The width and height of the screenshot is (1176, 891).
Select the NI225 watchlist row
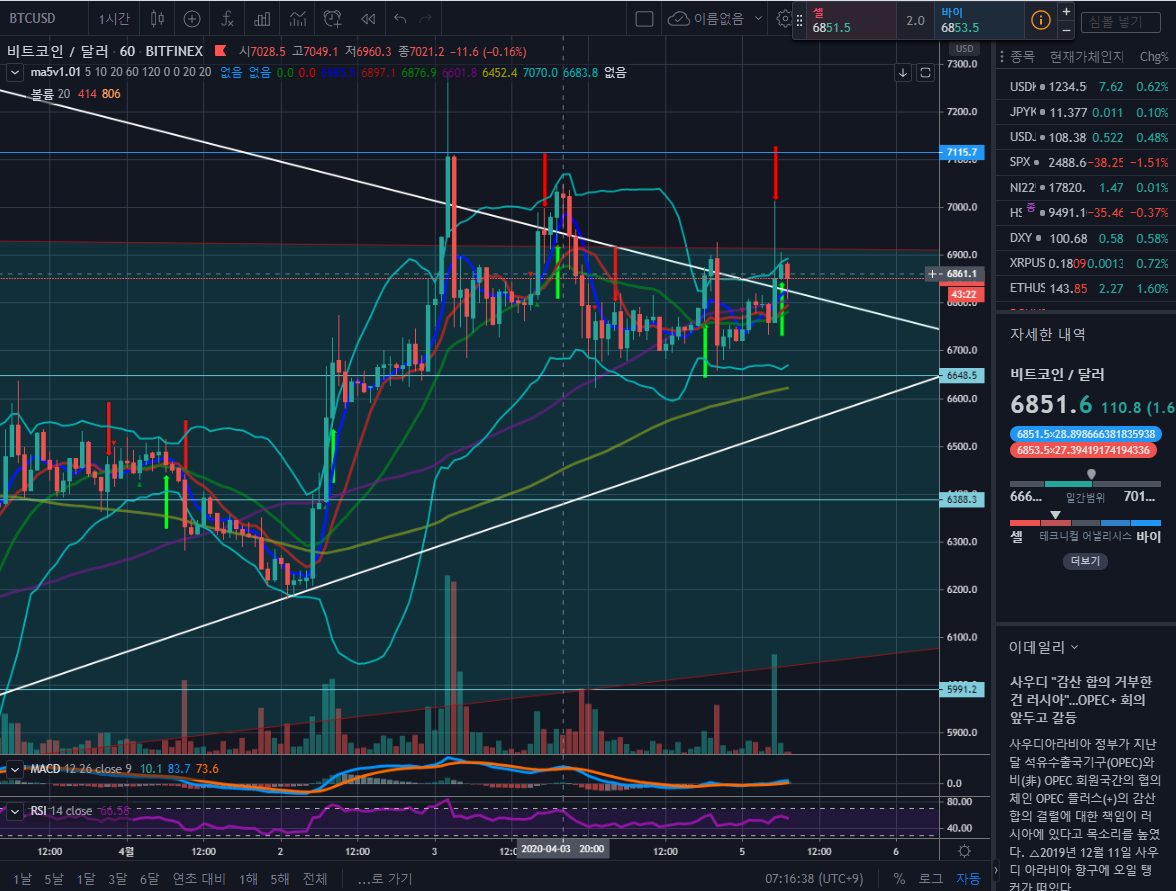tap(1085, 188)
